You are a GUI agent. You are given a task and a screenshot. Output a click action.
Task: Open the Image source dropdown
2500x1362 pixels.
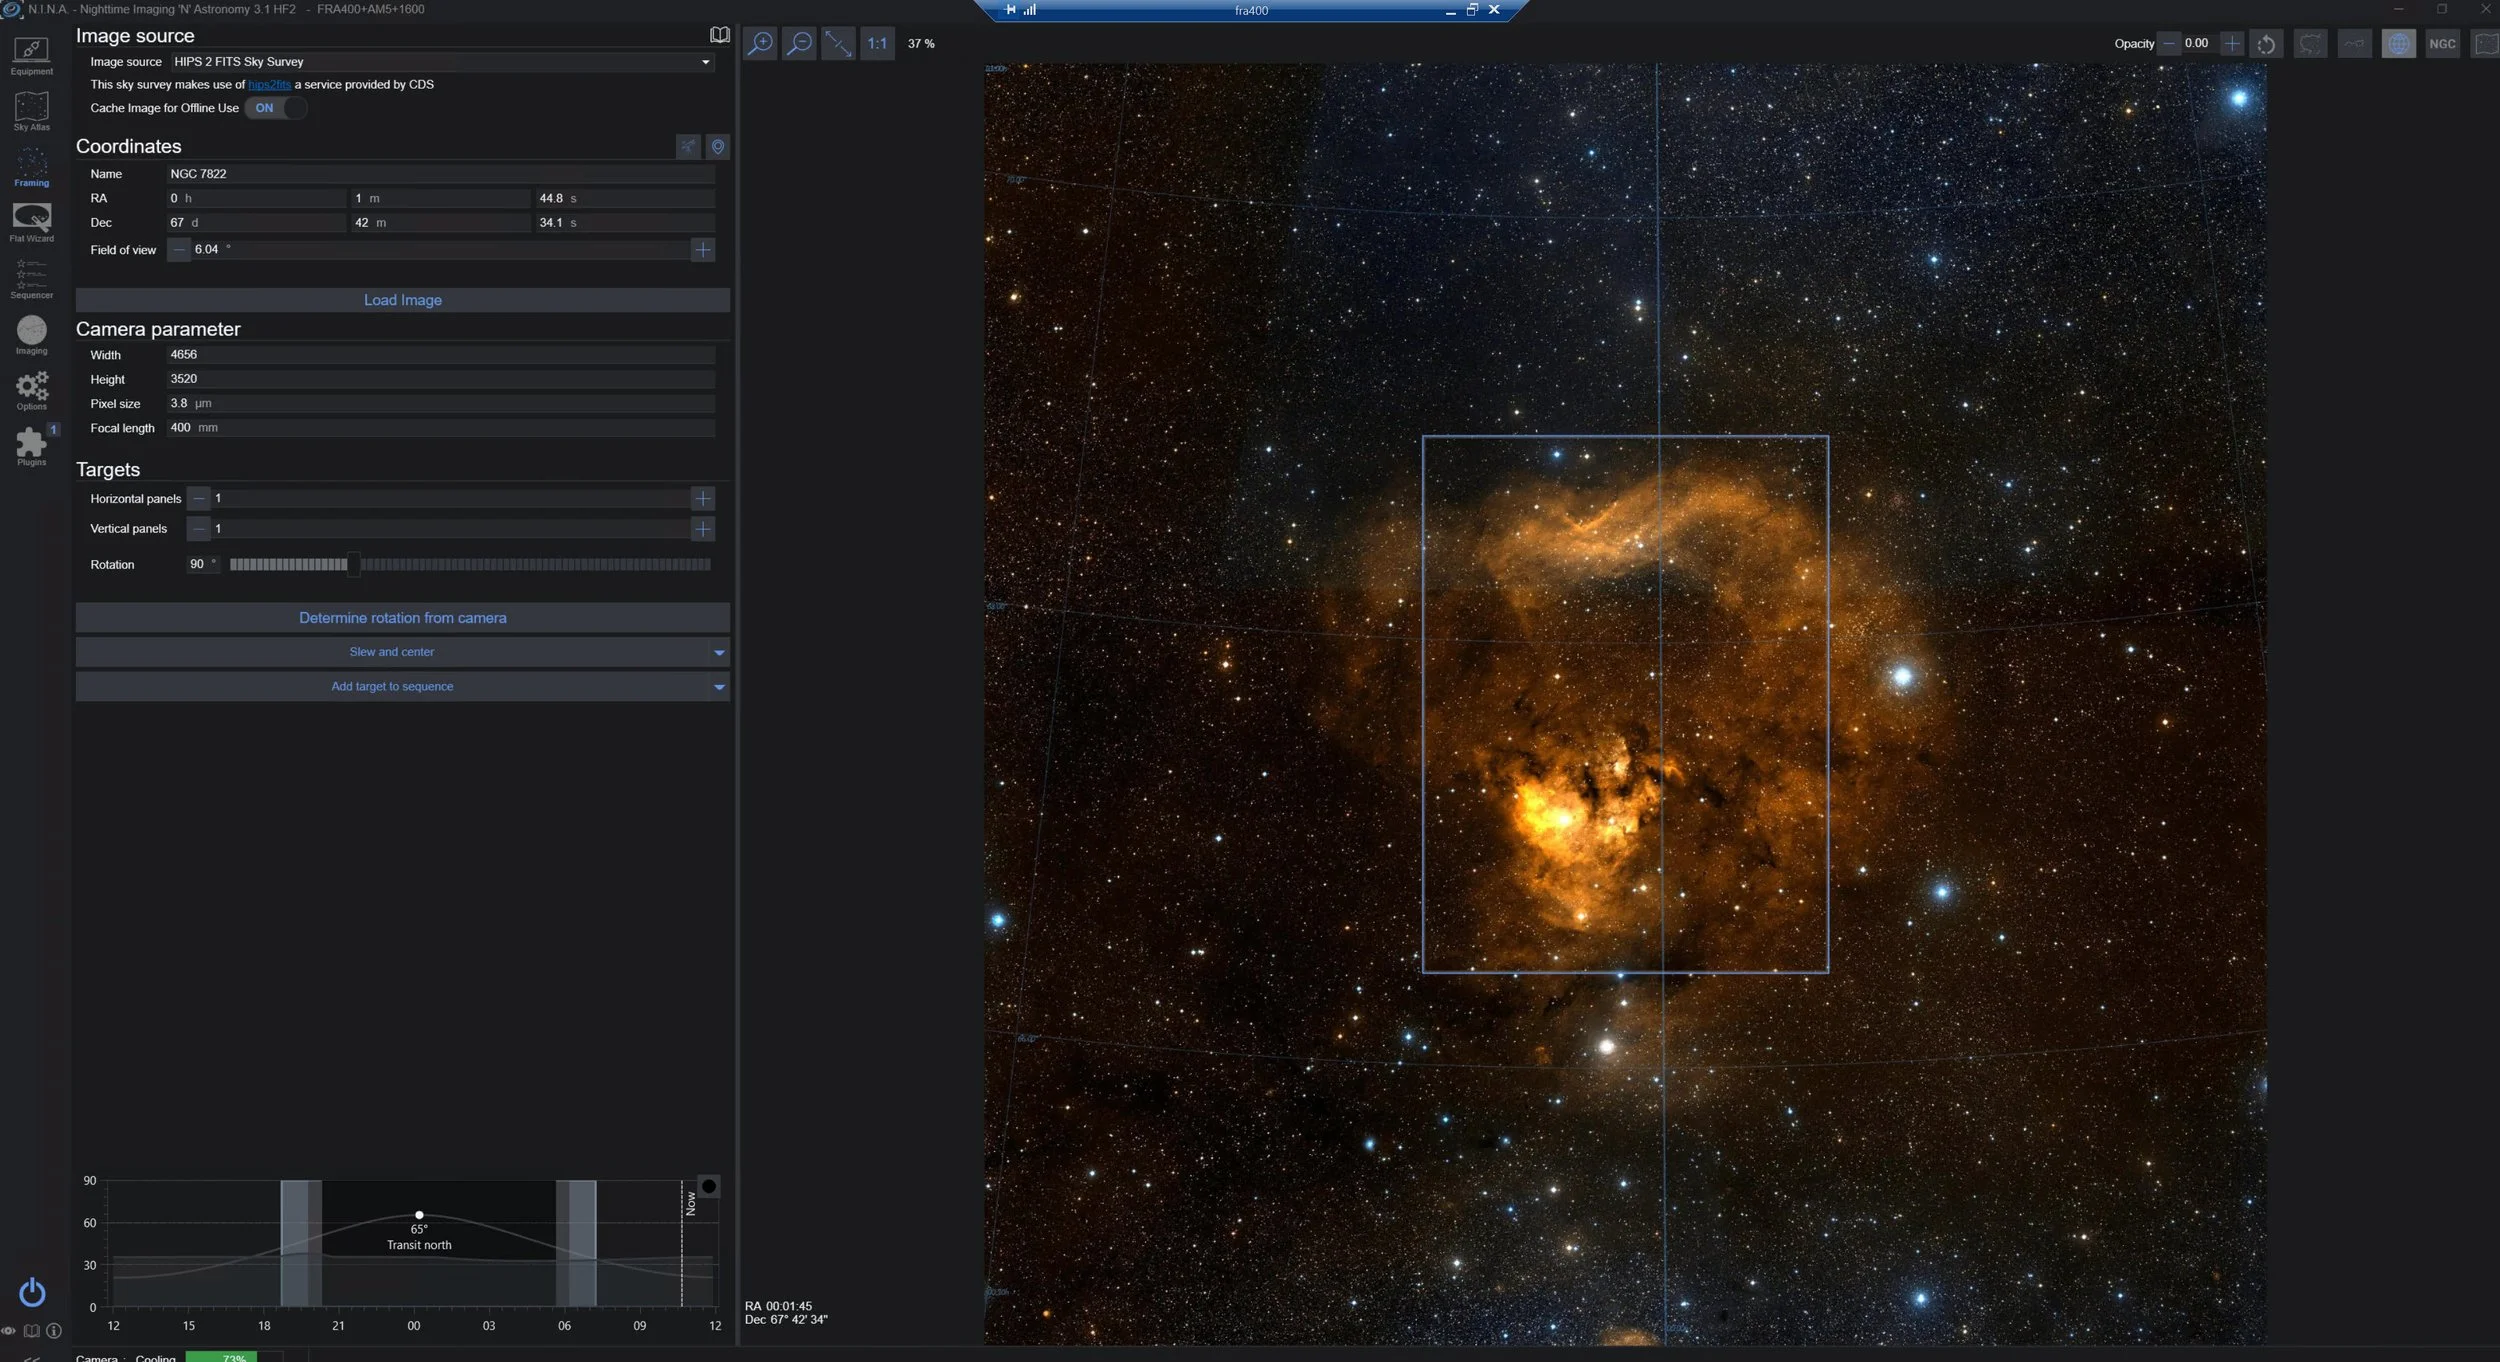click(441, 62)
